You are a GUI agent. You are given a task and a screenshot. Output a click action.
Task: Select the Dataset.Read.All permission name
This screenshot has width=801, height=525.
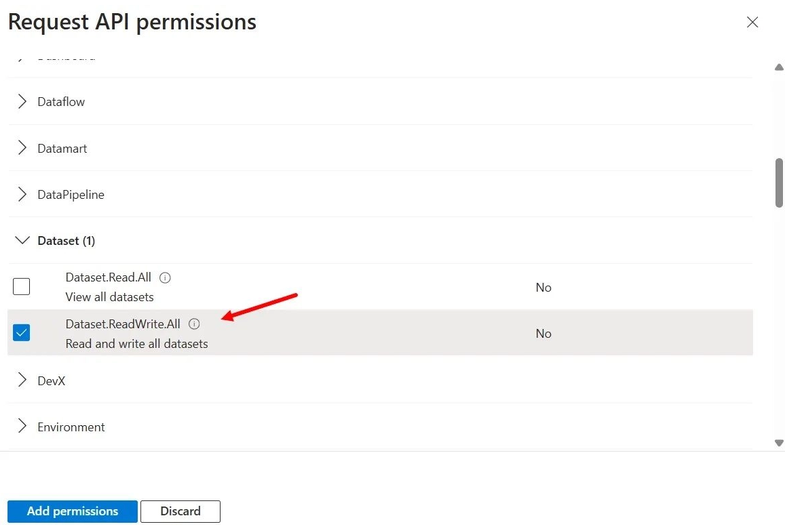coord(108,278)
